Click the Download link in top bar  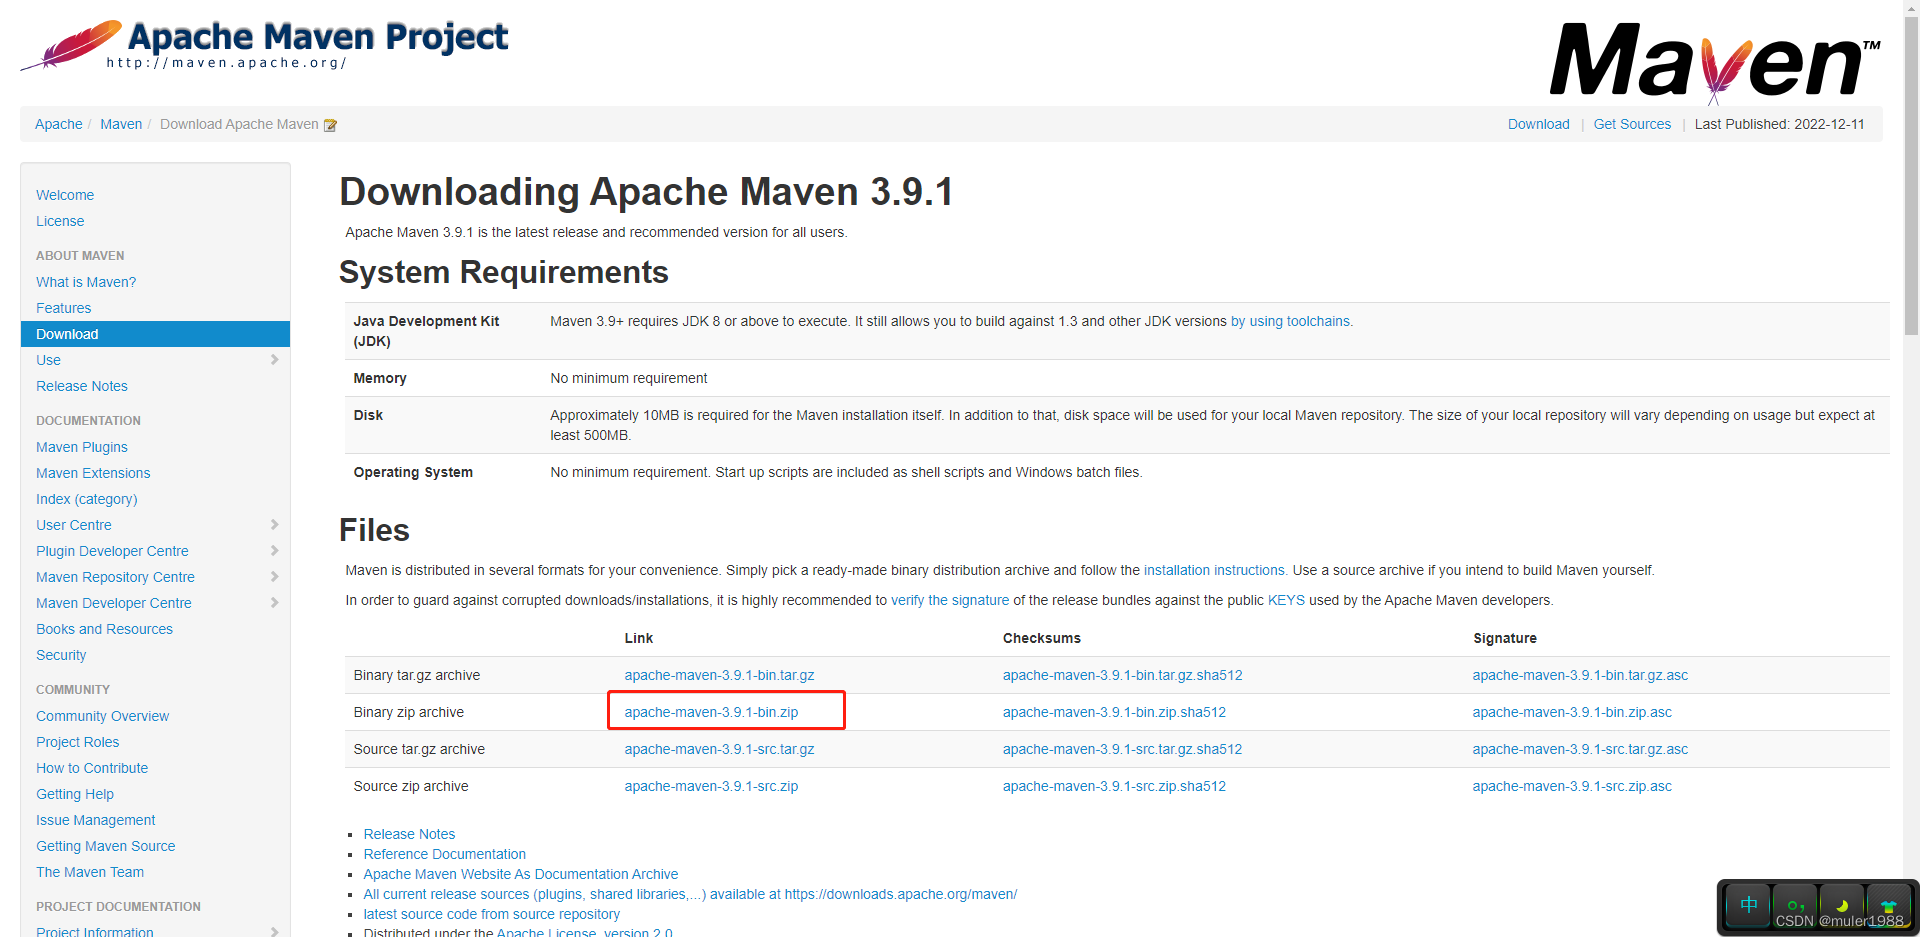pos(1539,124)
